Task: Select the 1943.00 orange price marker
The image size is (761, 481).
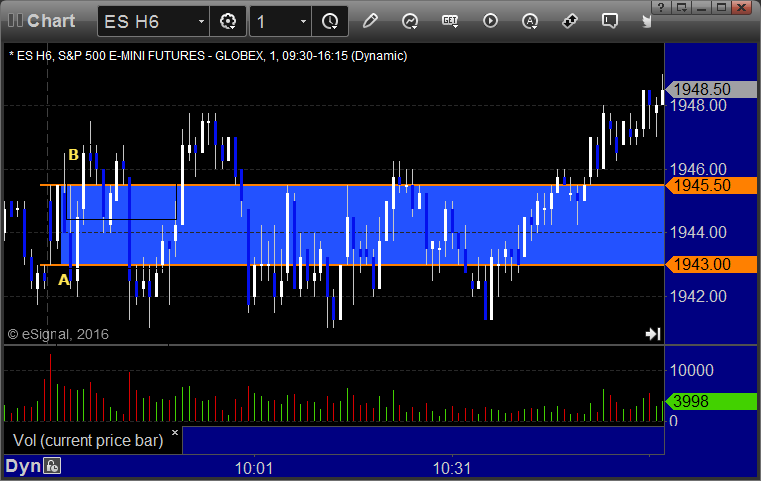Action: 711,265
